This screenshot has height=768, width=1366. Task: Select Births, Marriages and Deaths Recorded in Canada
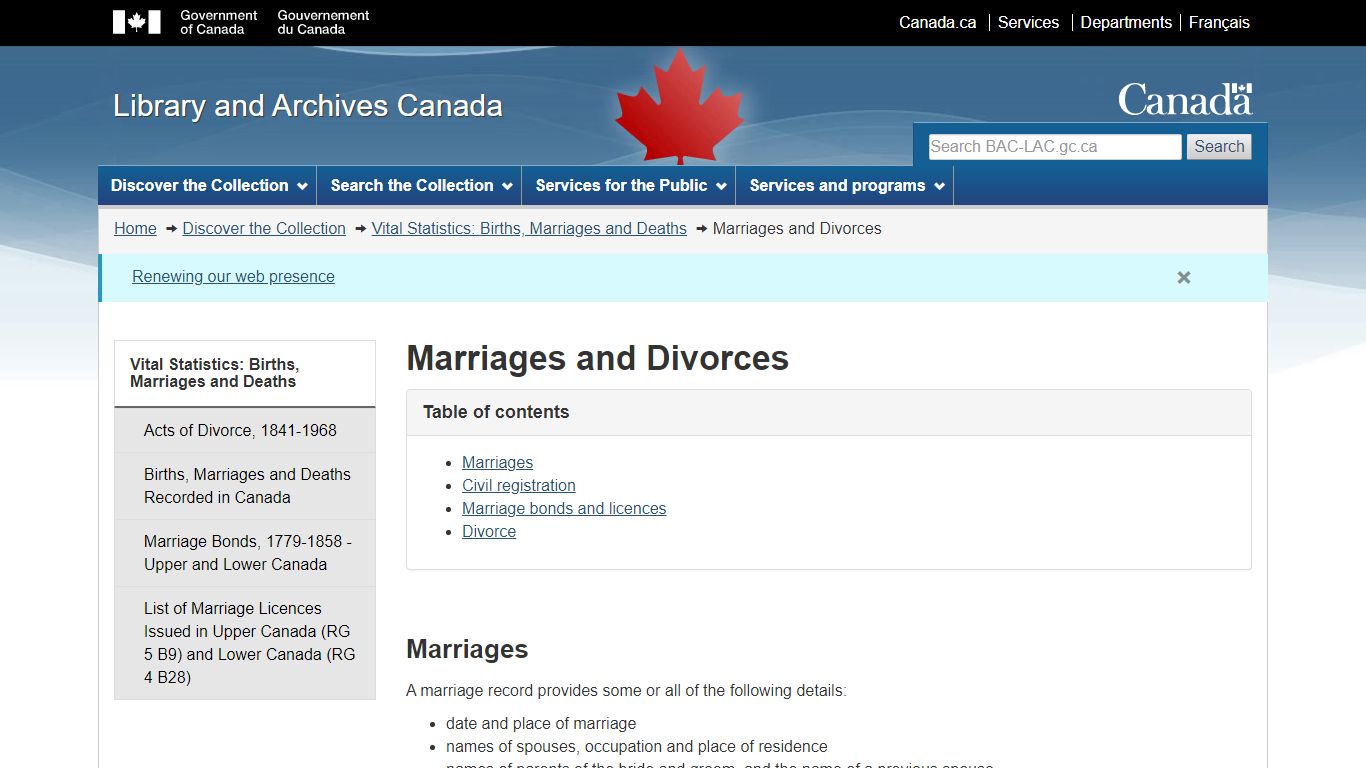245,486
